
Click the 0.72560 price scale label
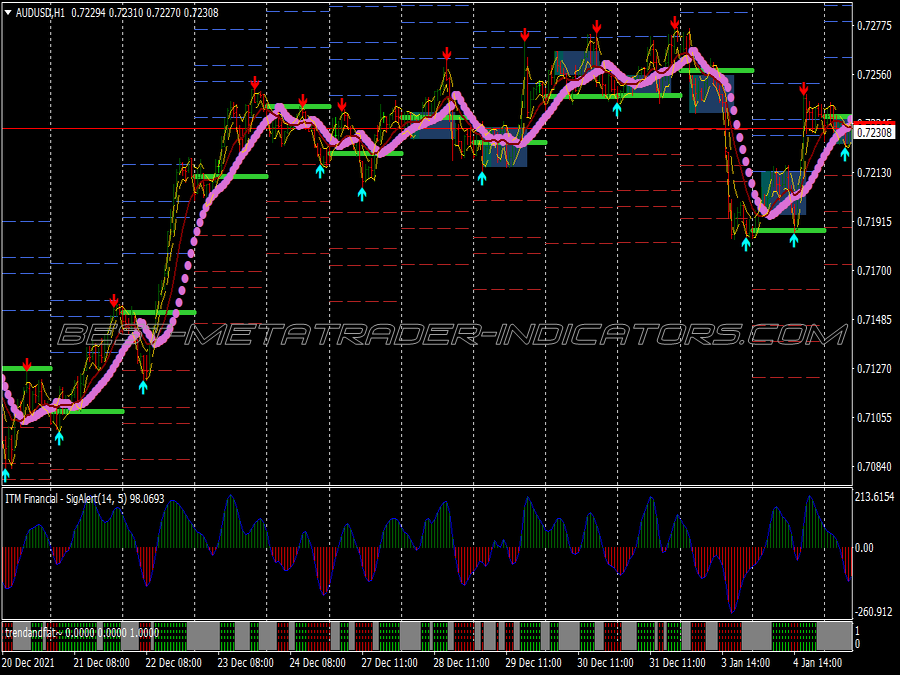coord(874,75)
